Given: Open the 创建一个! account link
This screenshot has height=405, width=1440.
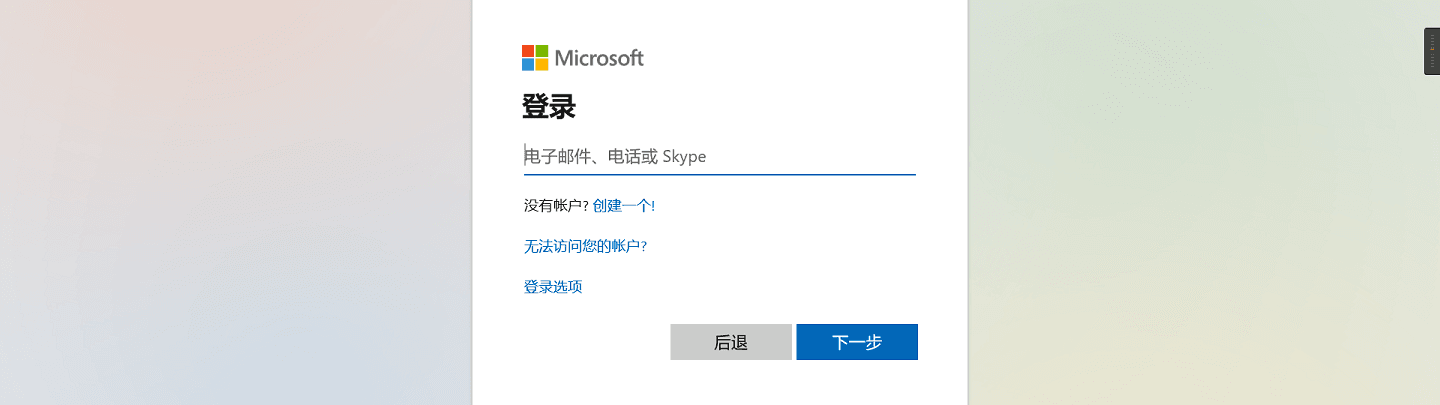Looking at the screenshot, I should [624, 205].
